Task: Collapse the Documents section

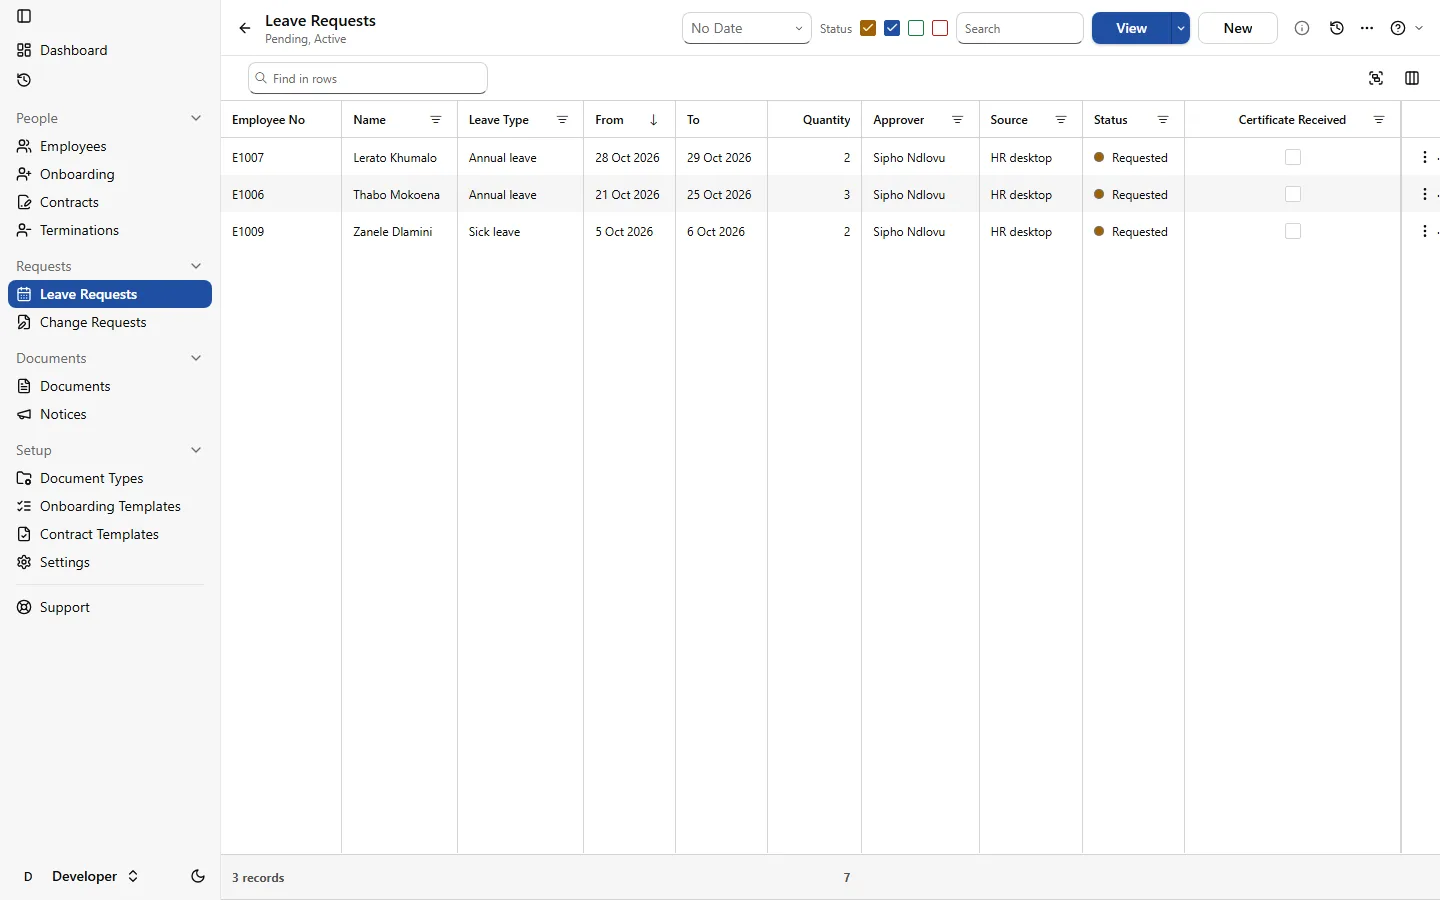Action: 196,358
